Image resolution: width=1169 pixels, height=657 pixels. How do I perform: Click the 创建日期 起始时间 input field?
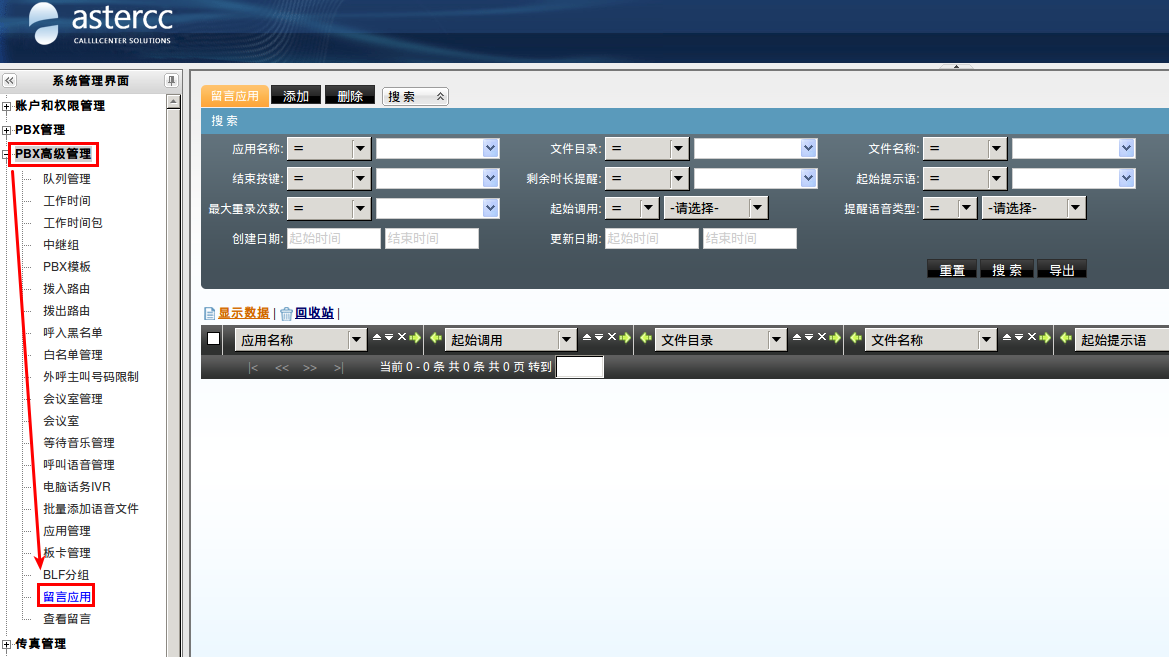pos(333,239)
